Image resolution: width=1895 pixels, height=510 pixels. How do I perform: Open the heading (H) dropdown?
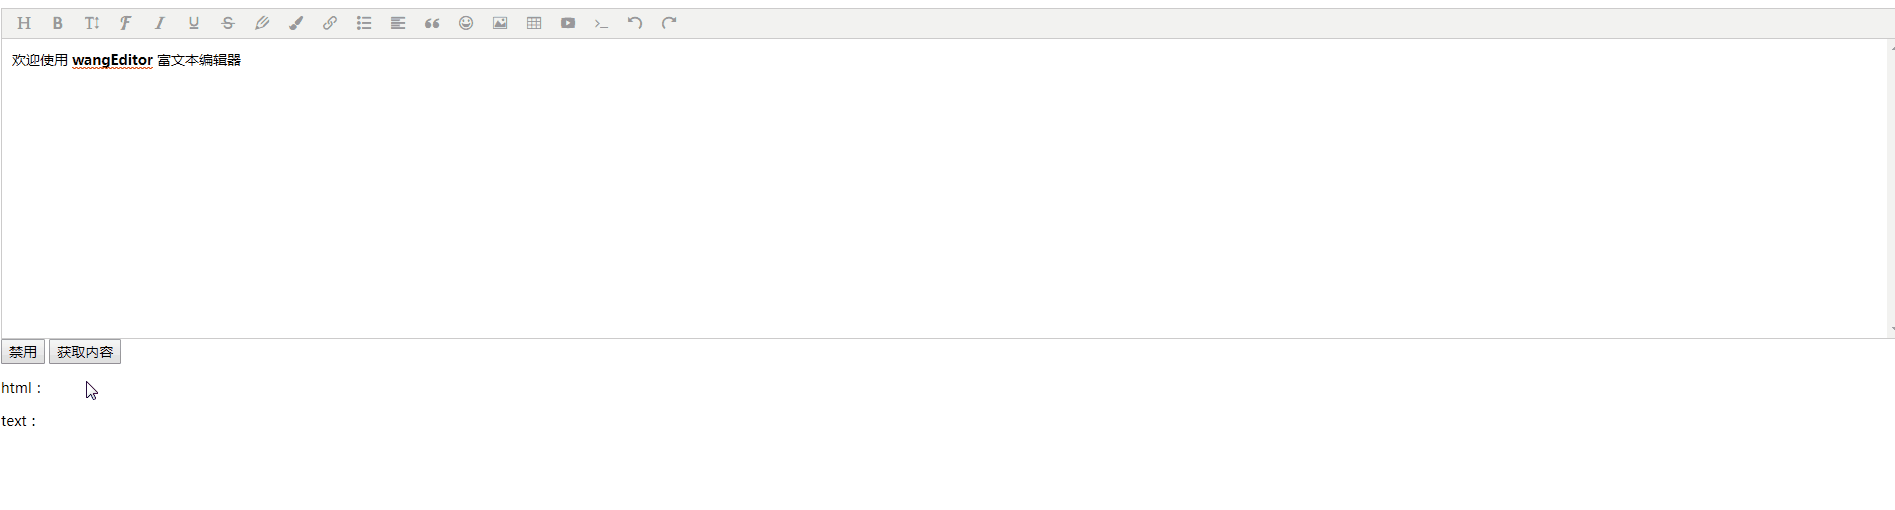pos(24,23)
